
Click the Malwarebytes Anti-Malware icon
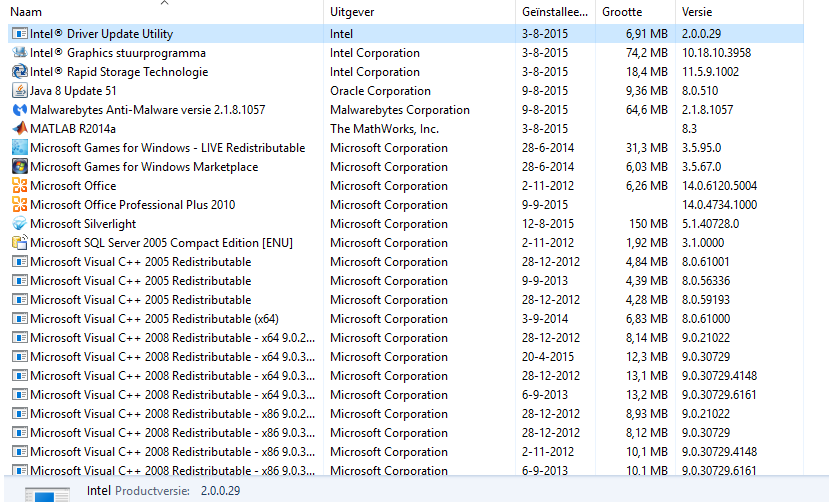20,110
